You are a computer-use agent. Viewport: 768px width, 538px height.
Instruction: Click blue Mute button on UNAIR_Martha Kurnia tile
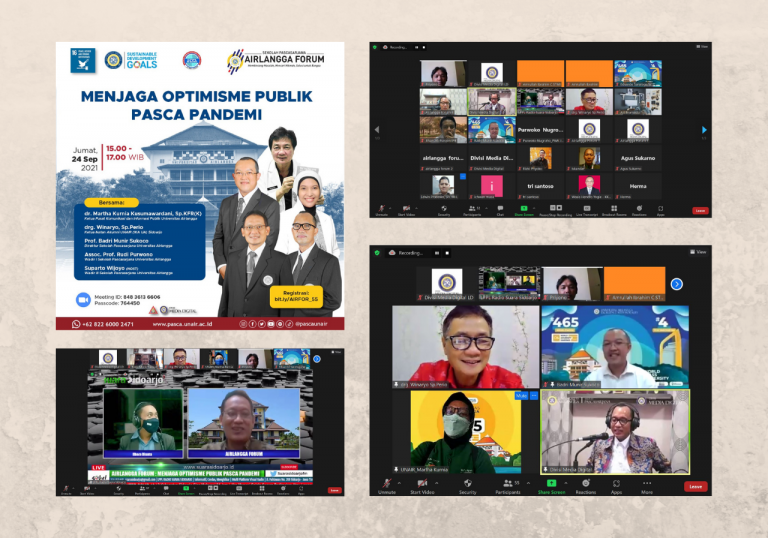(521, 395)
